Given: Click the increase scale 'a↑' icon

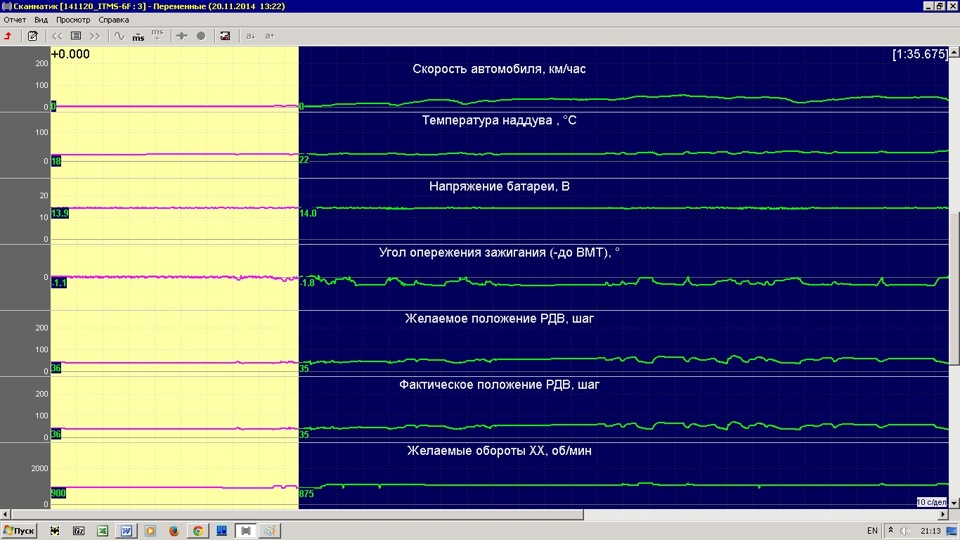Looking at the screenshot, I should click(269, 36).
